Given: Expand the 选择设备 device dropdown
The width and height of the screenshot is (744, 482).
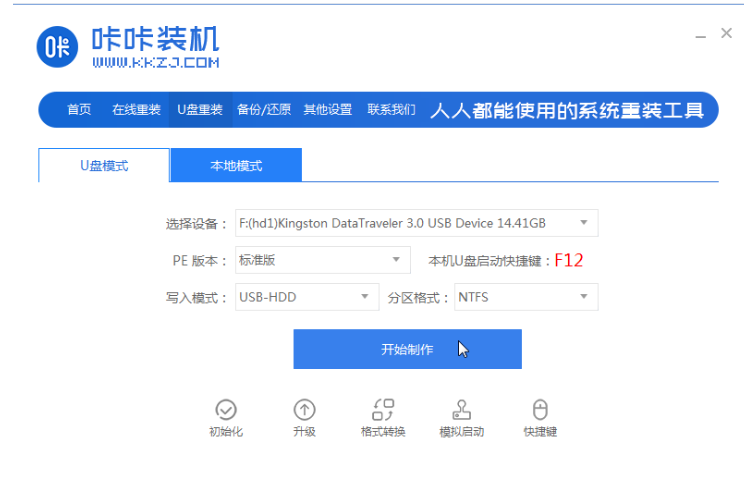Looking at the screenshot, I should coord(583,223).
